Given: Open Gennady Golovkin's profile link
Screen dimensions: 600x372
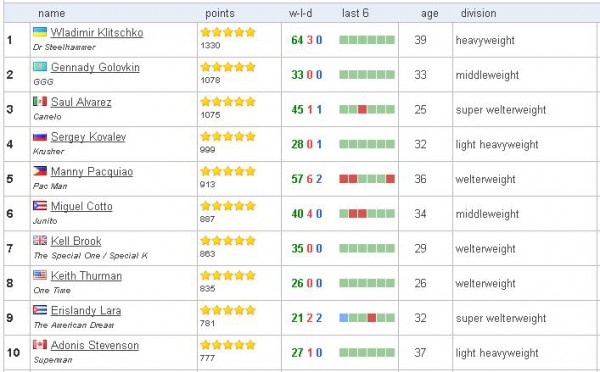Looking at the screenshot, I should point(95,67).
